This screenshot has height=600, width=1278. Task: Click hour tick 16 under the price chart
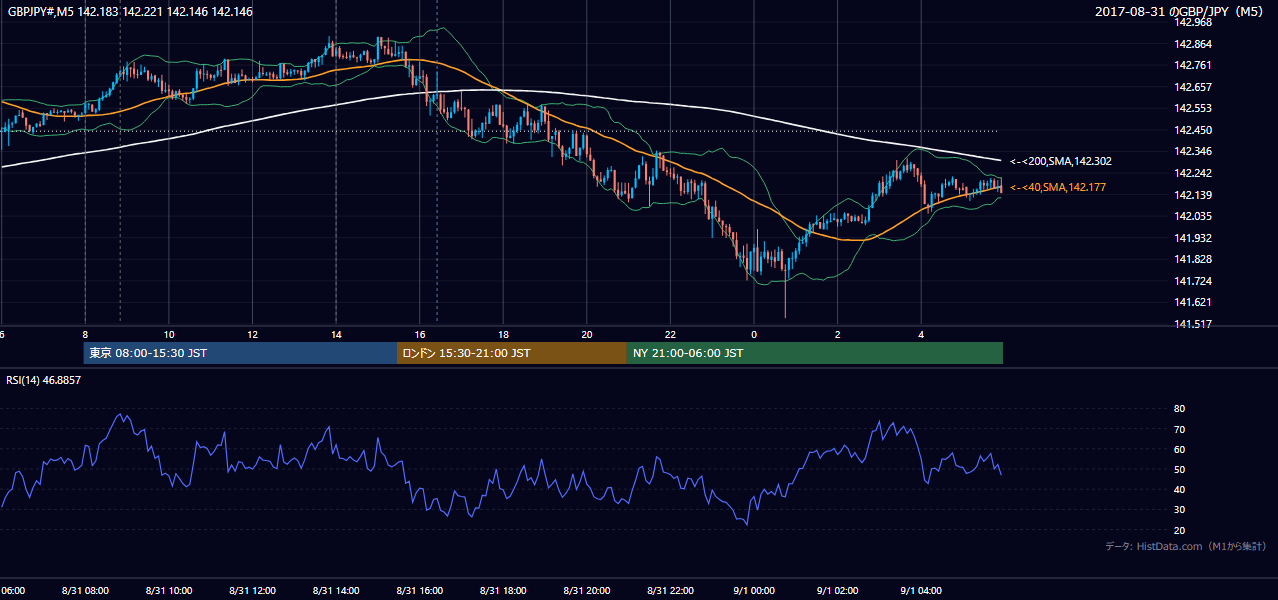click(x=420, y=334)
